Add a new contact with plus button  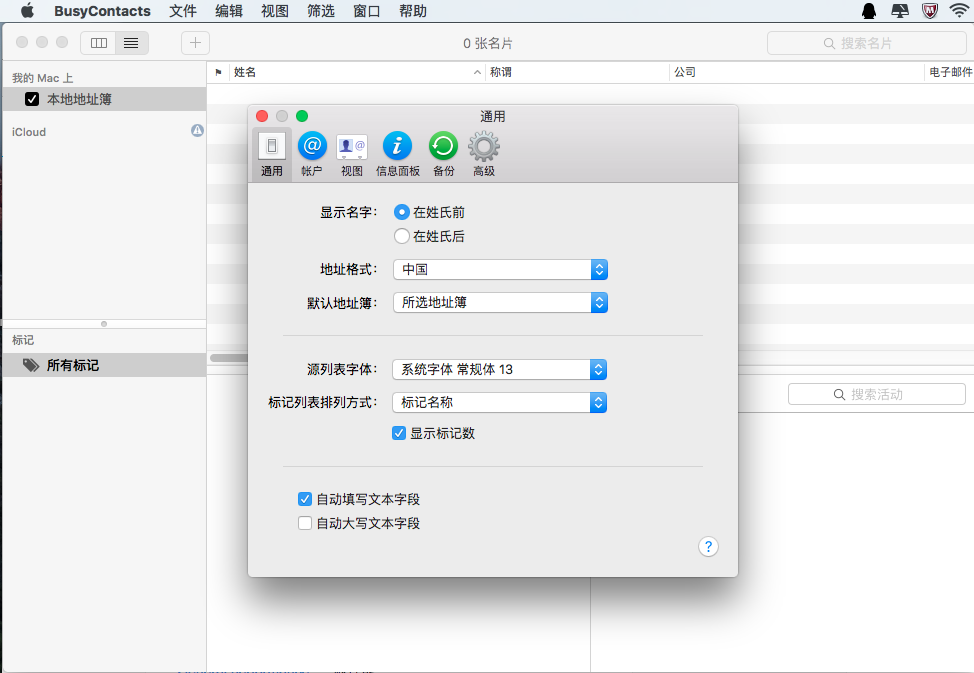(x=195, y=43)
